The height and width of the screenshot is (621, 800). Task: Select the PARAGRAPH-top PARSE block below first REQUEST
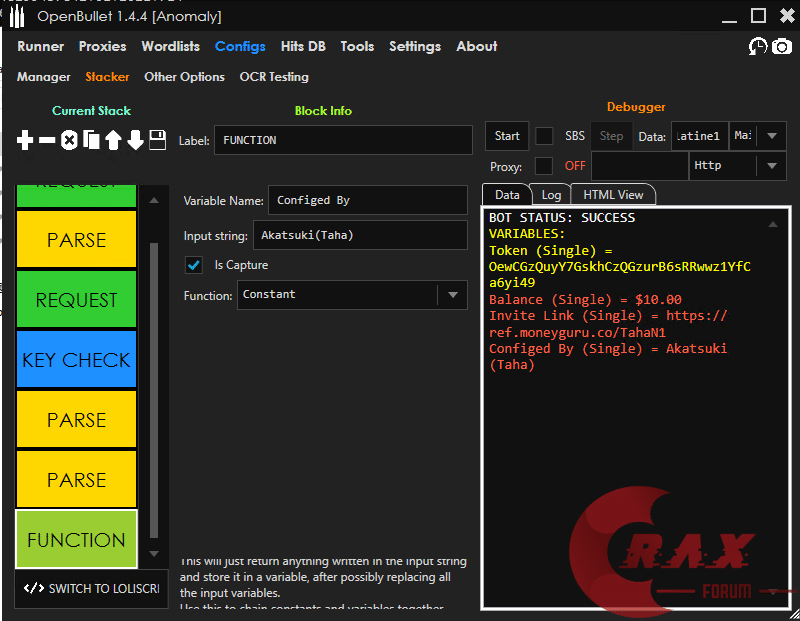[x=77, y=239]
